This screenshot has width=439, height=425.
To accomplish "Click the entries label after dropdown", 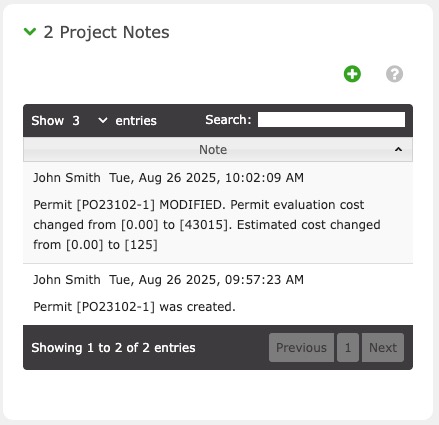I will pos(136,121).
